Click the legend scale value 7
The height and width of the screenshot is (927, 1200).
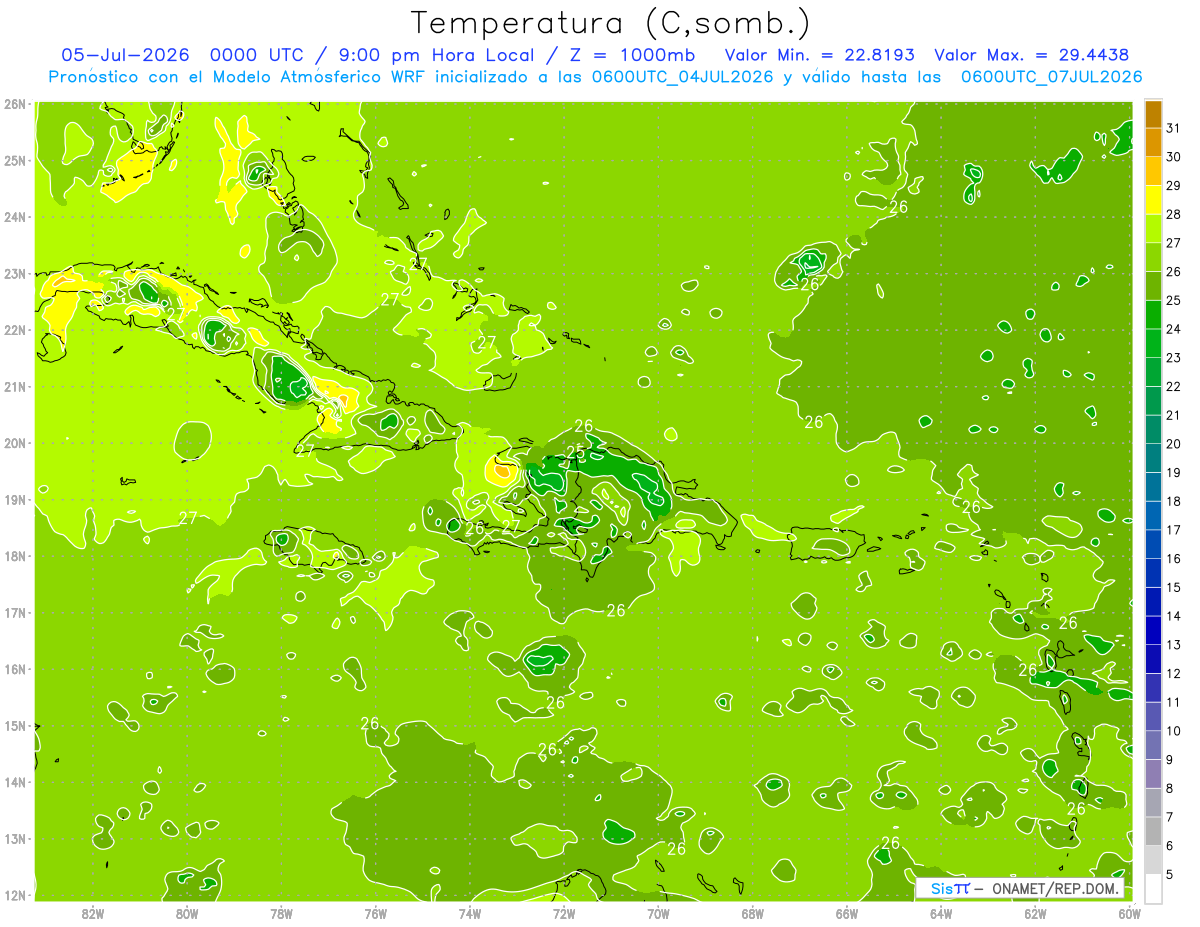pos(1170,817)
